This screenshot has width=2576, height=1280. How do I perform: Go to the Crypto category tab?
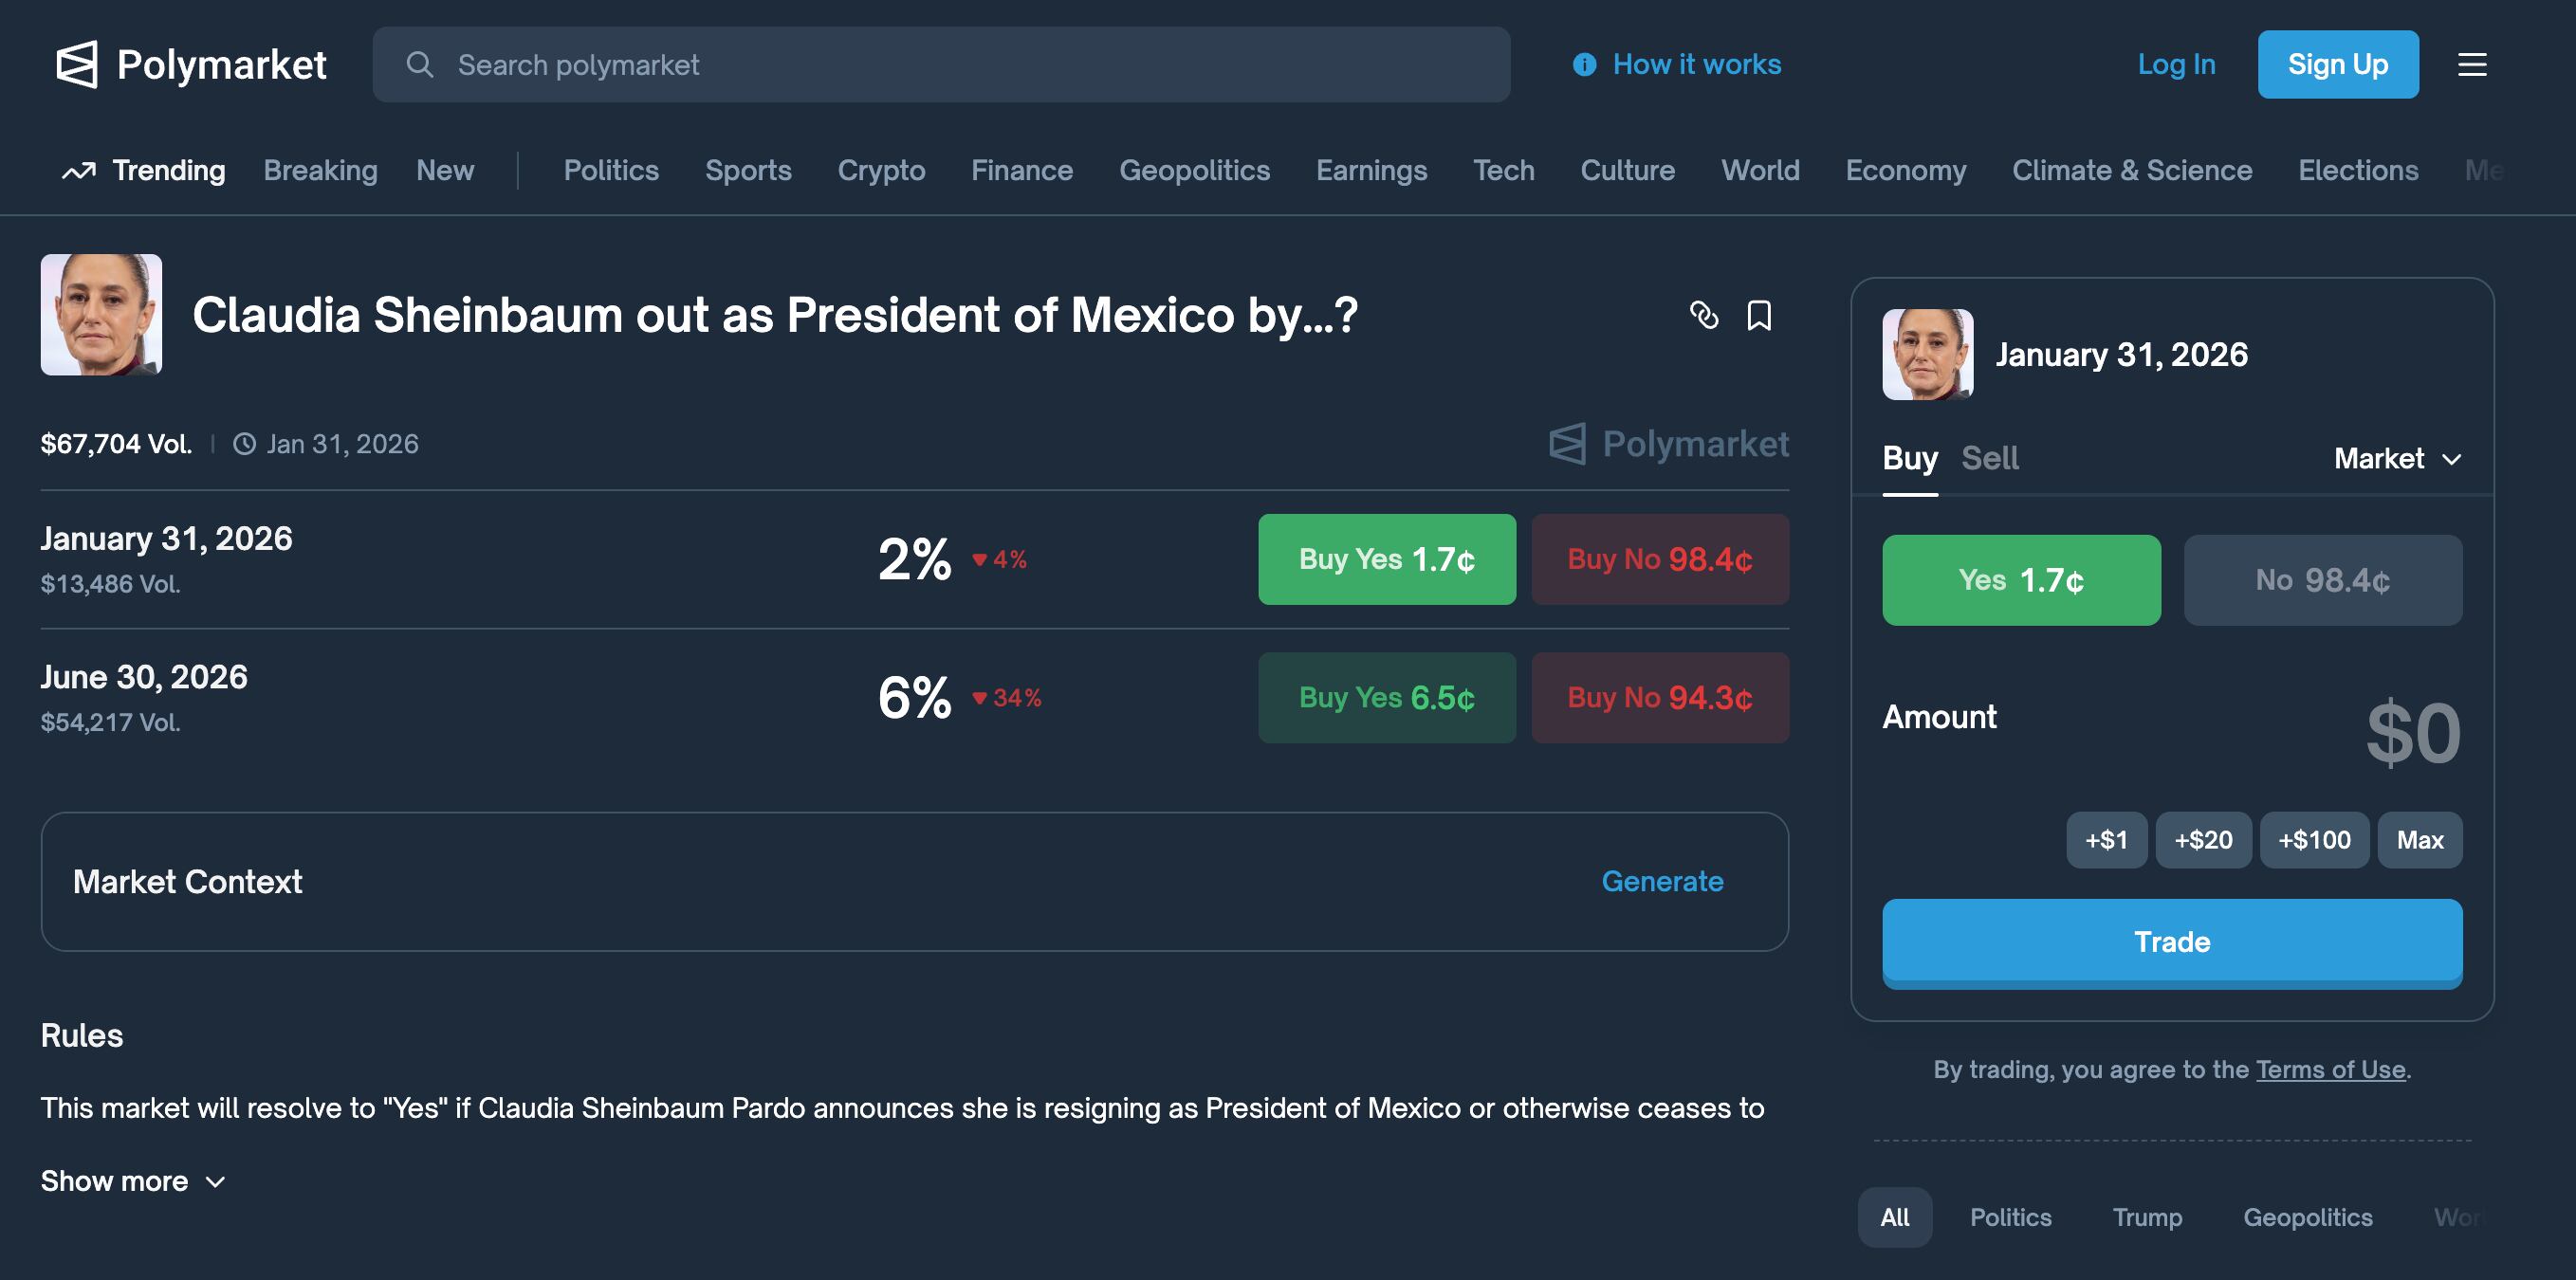[x=881, y=171]
